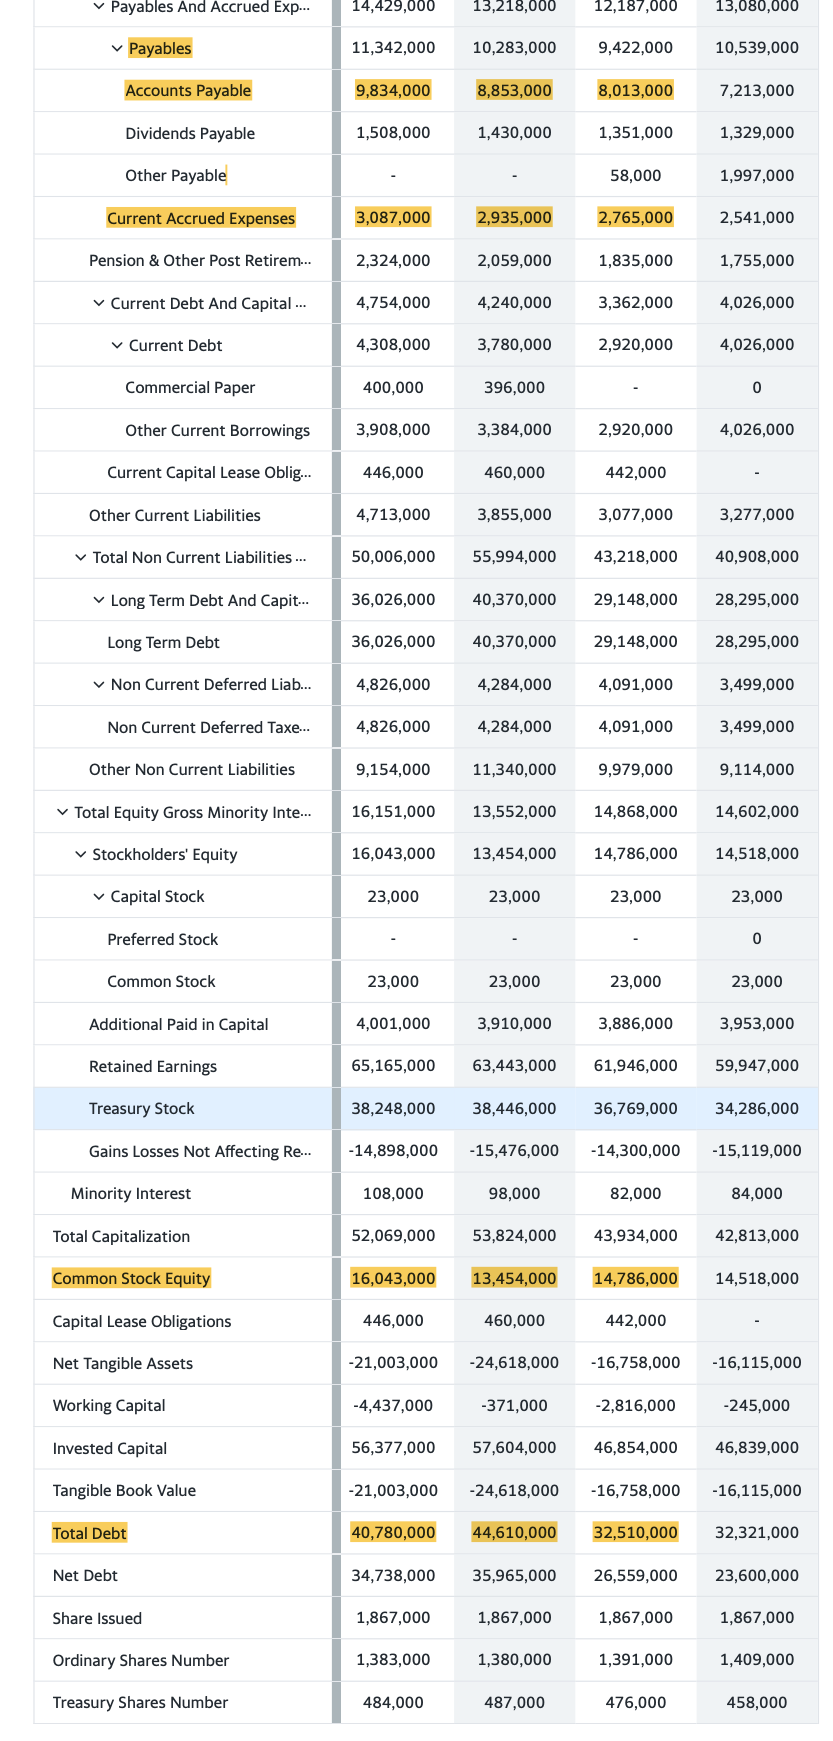Select the Commercial Paper row label

coord(190,387)
